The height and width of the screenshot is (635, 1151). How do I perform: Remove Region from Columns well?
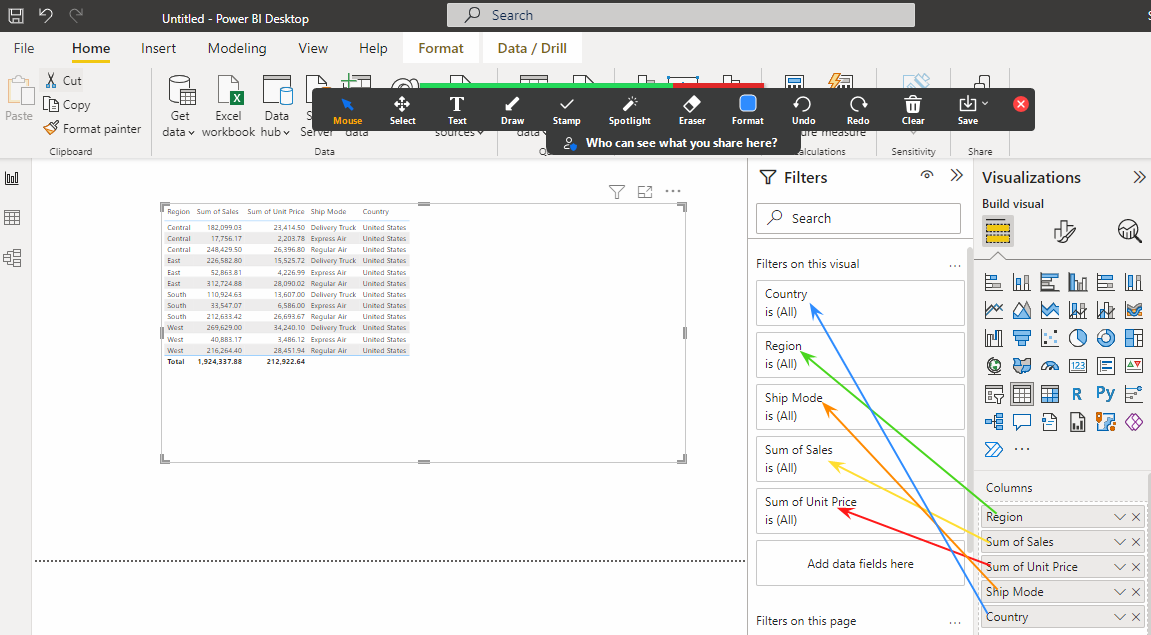click(1136, 517)
